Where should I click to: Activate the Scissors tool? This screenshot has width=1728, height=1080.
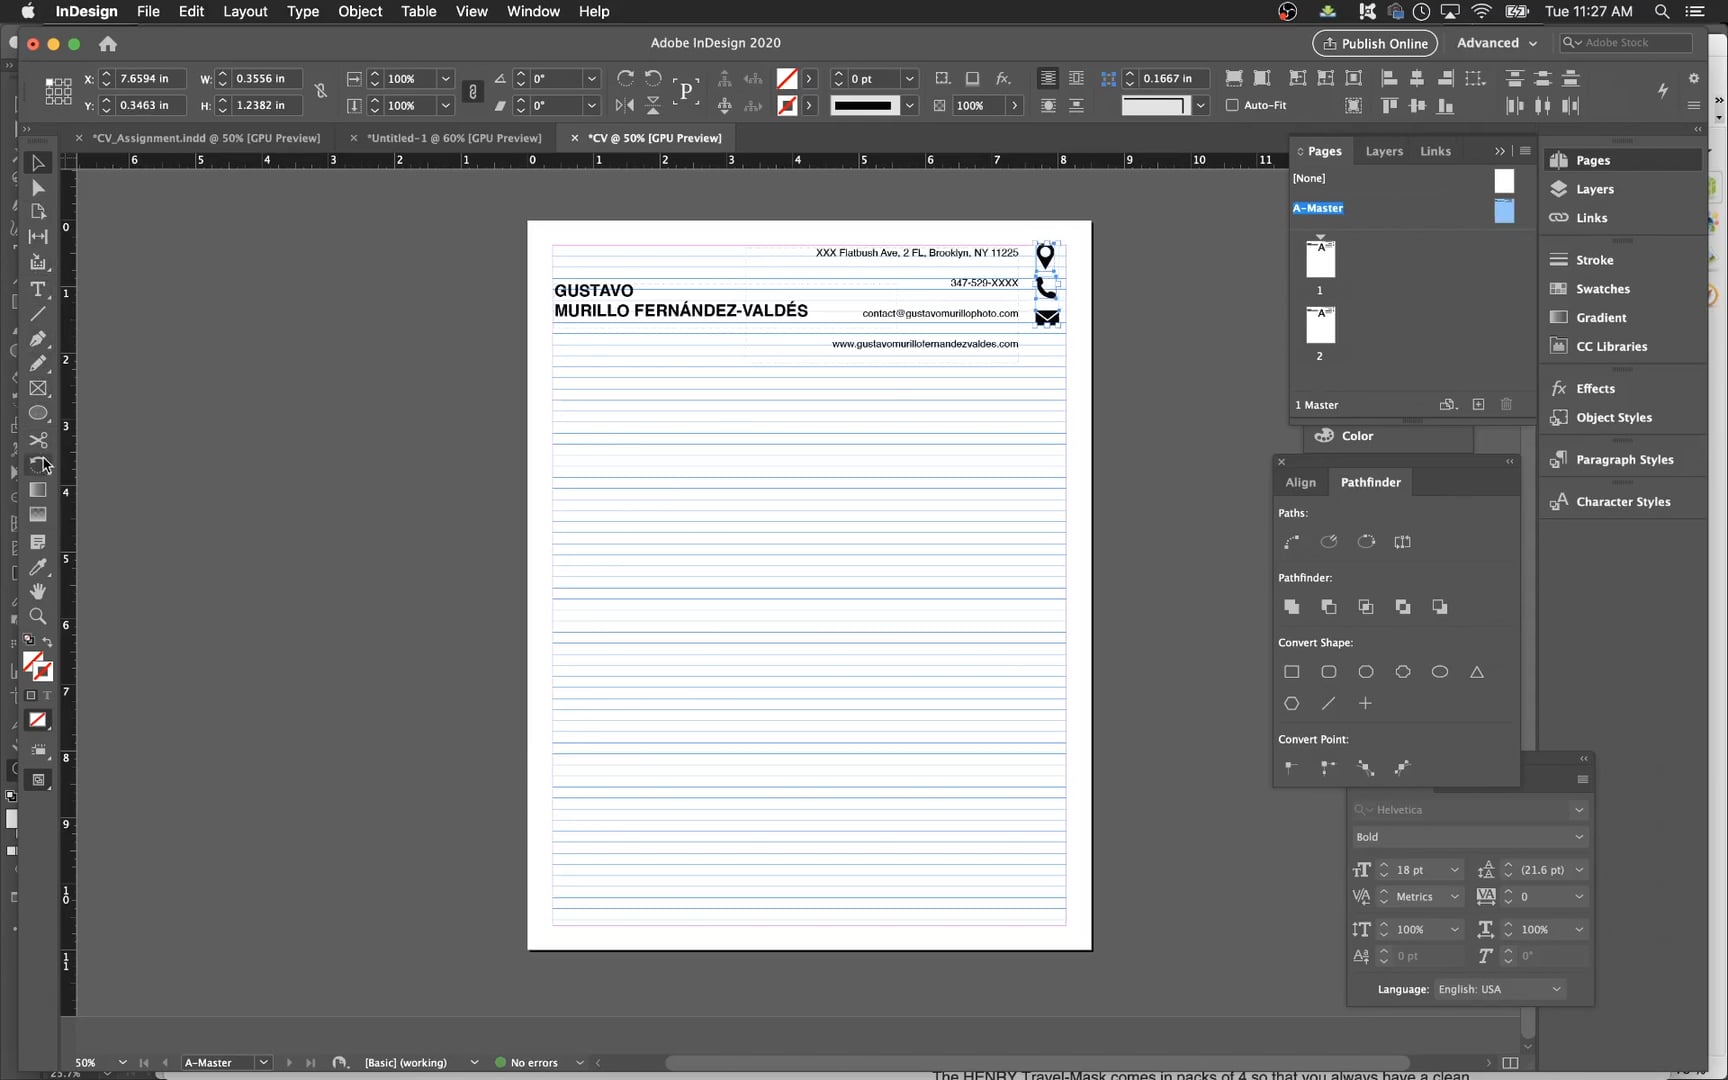coord(38,440)
